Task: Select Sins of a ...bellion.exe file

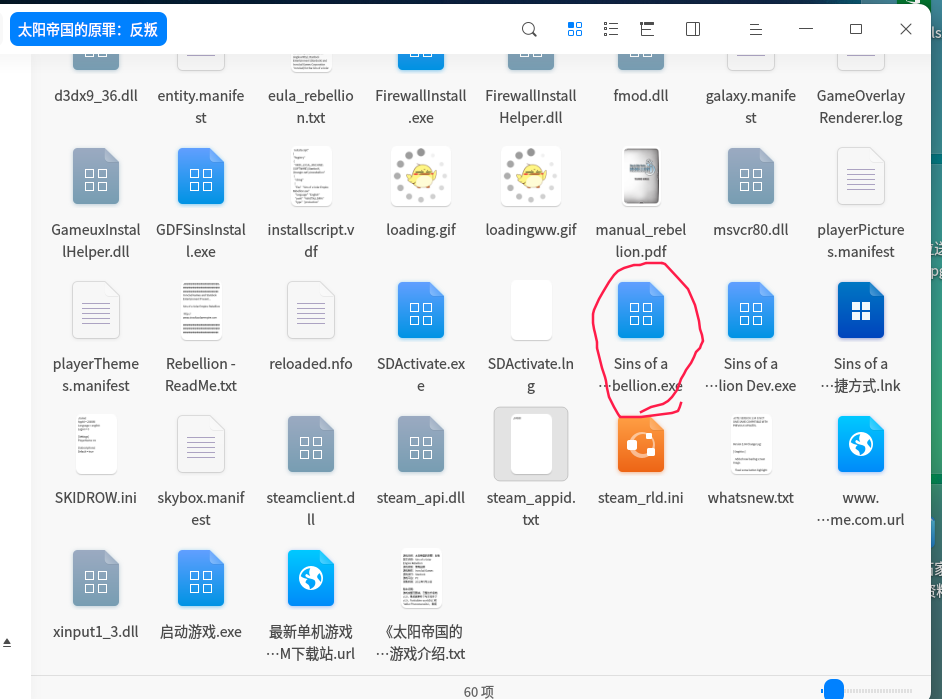Action: click(x=640, y=310)
